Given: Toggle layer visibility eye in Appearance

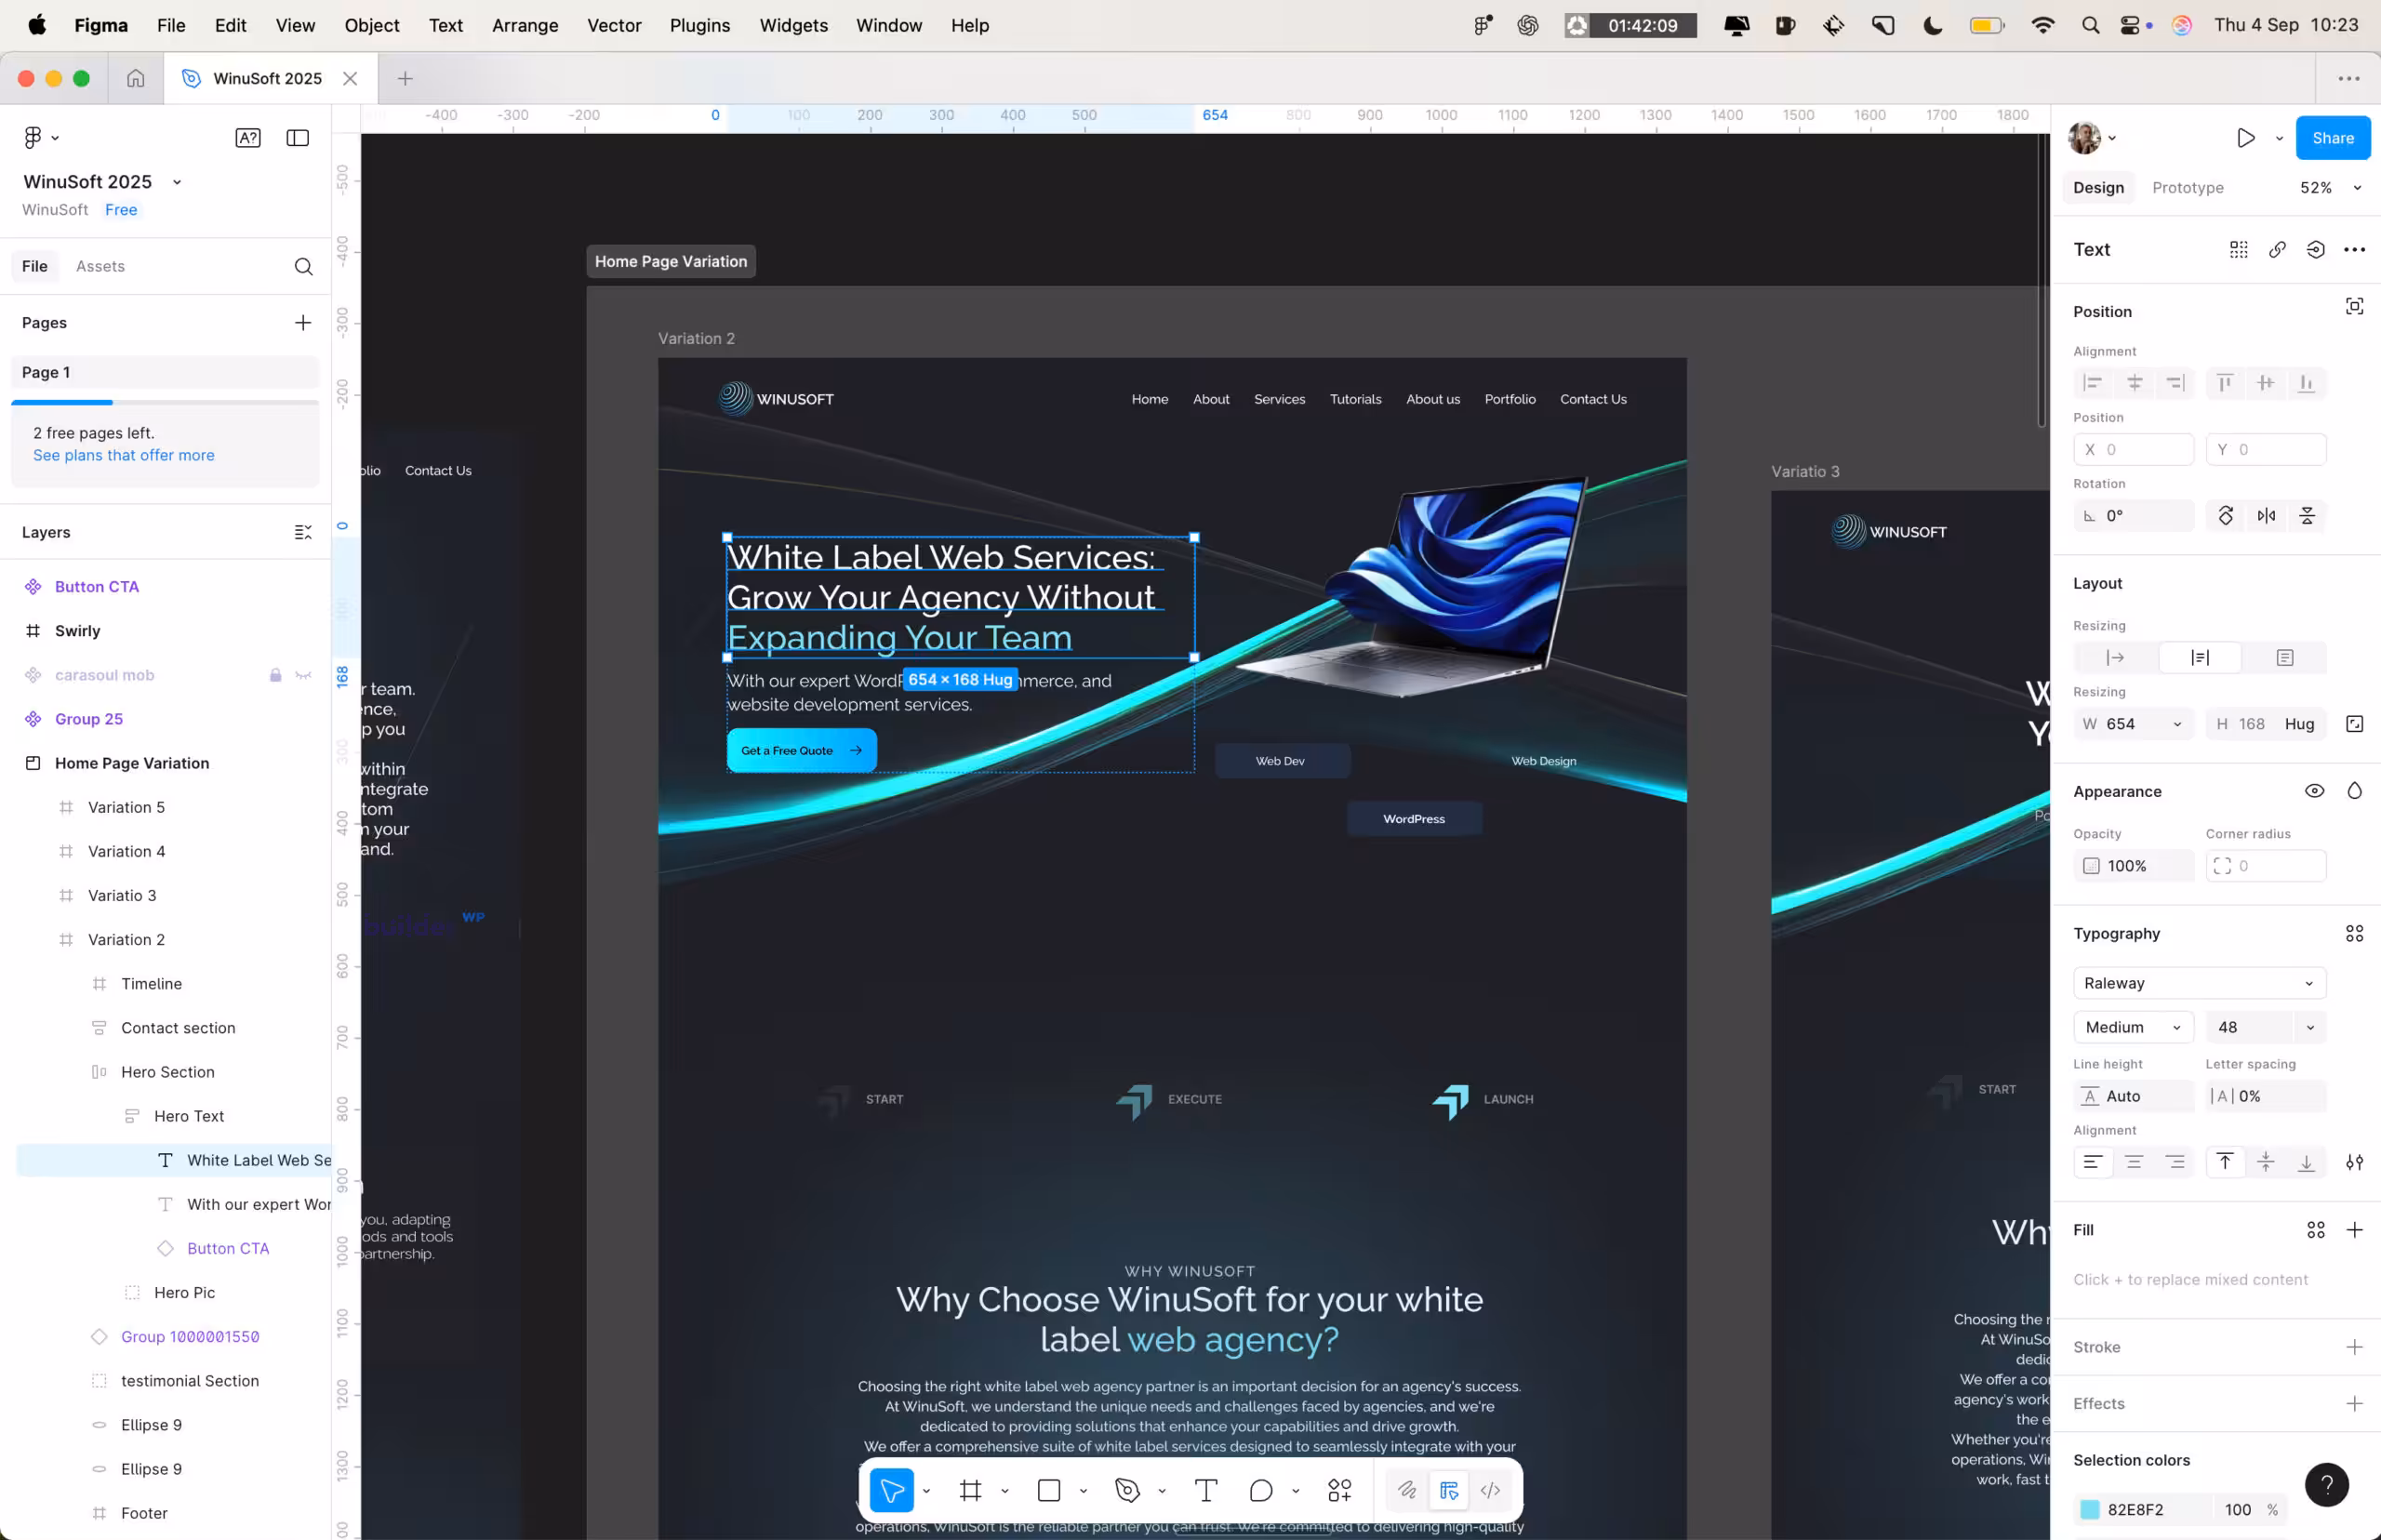Looking at the screenshot, I should coord(2315,791).
